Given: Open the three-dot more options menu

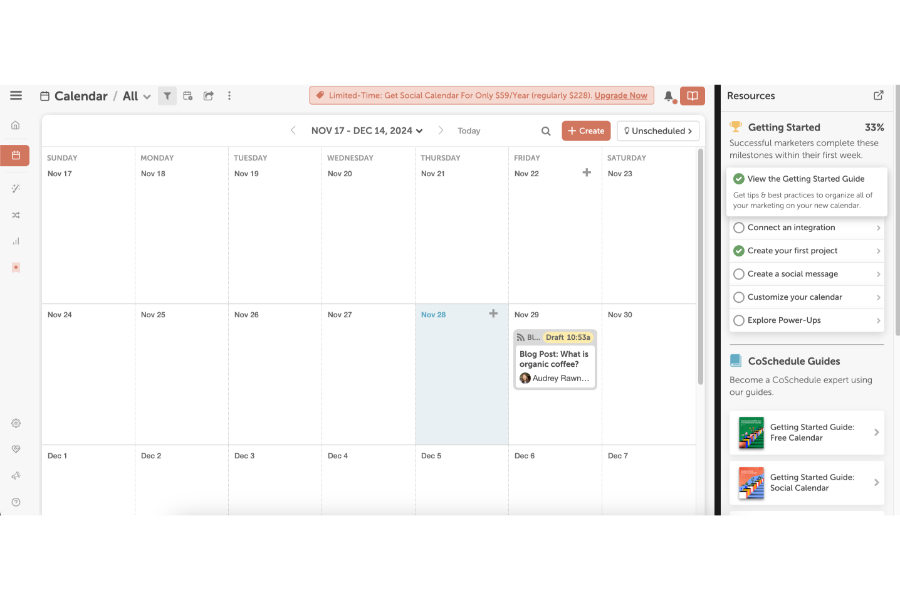Looking at the screenshot, I should click(229, 96).
